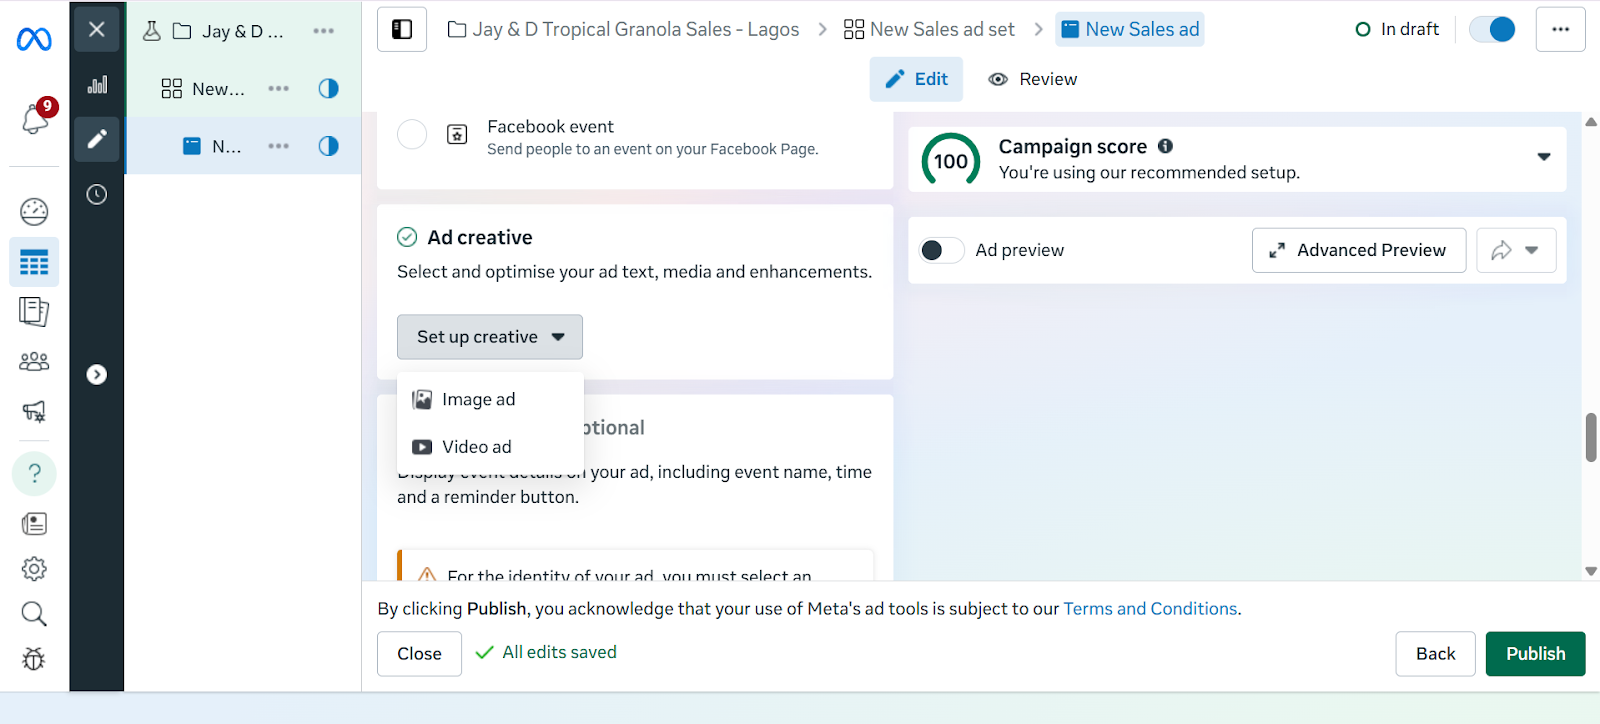The image size is (1600, 724).
Task: Open the audiences people icon
Action: (34, 361)
